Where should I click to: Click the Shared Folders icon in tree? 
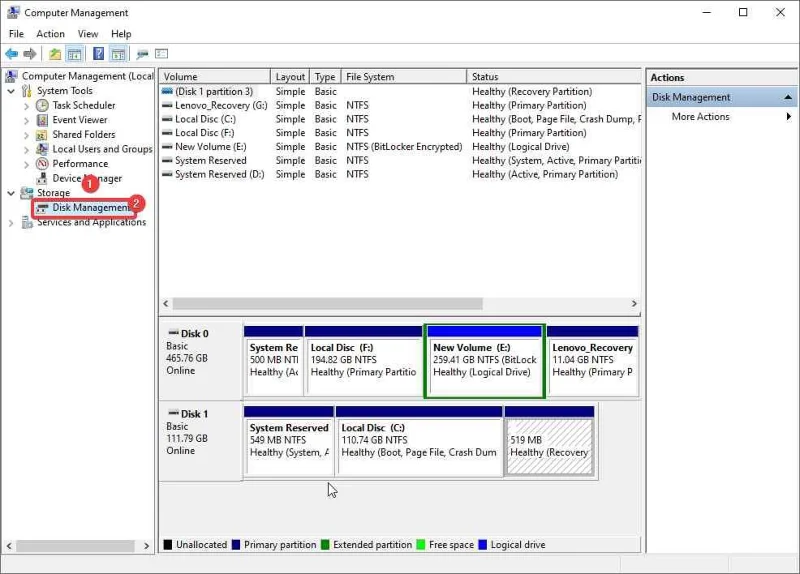tap(42, 135)
